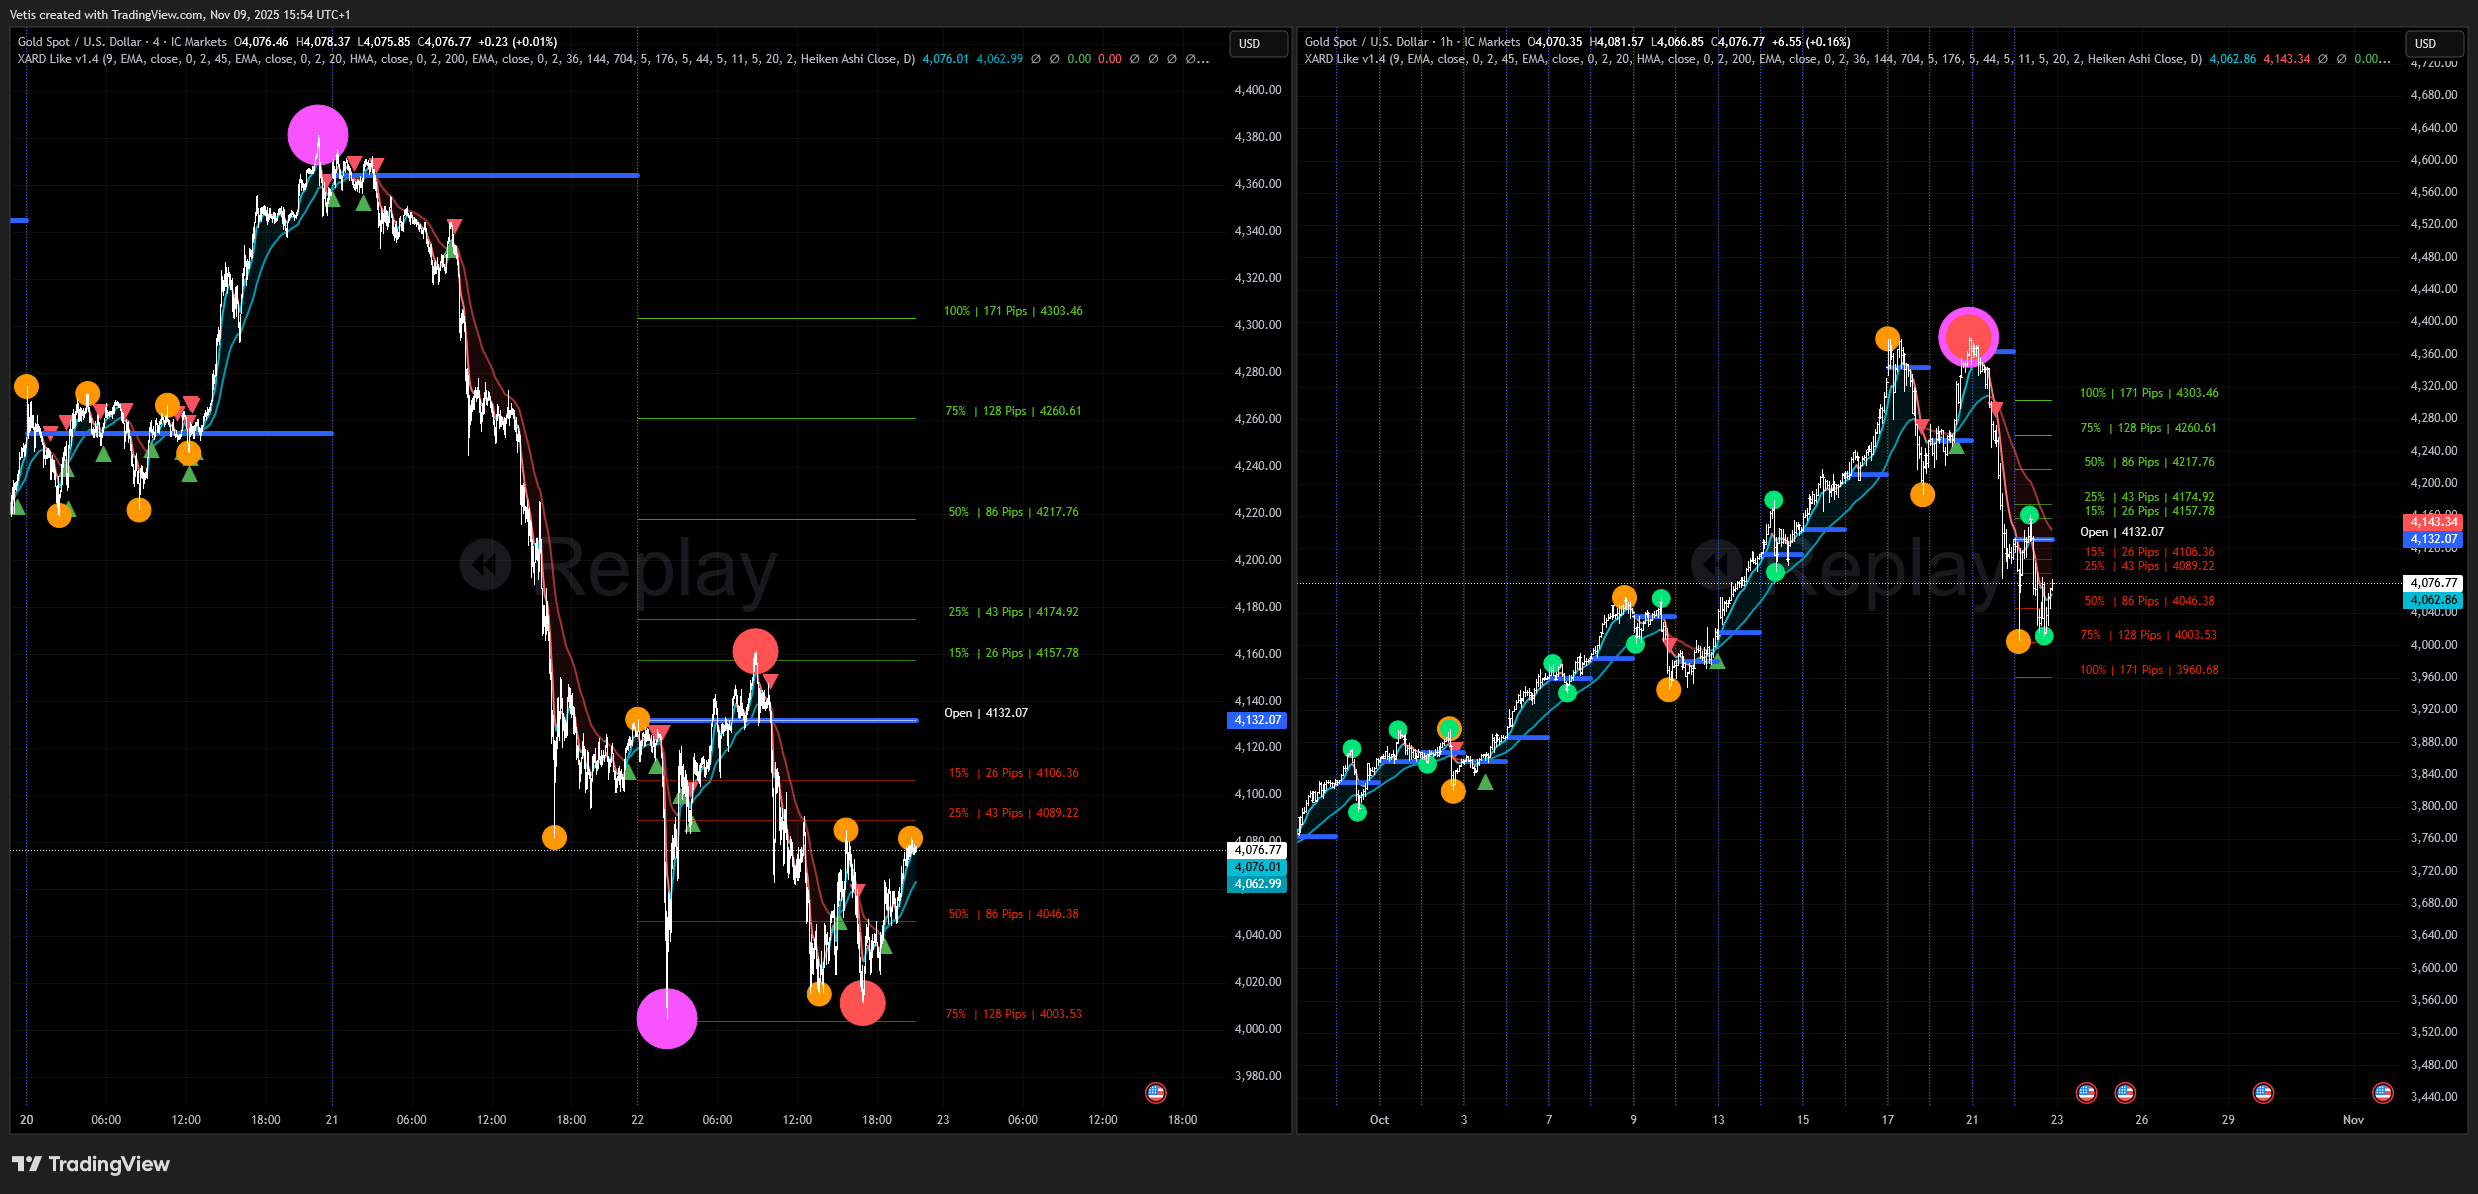The image size is (2478, 1194).
Task: Click the Replay rewind icon in left chart
Action: click(x=485, y=565)
